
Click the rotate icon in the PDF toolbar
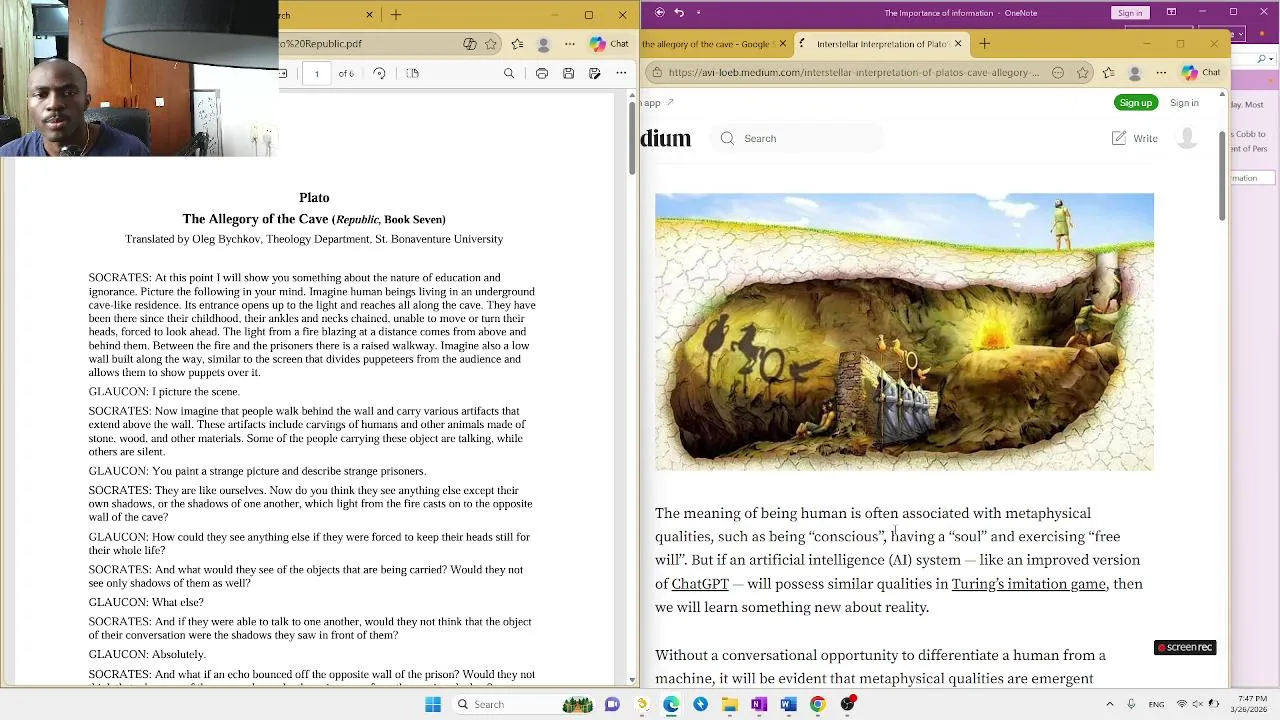tap(379, 73)
